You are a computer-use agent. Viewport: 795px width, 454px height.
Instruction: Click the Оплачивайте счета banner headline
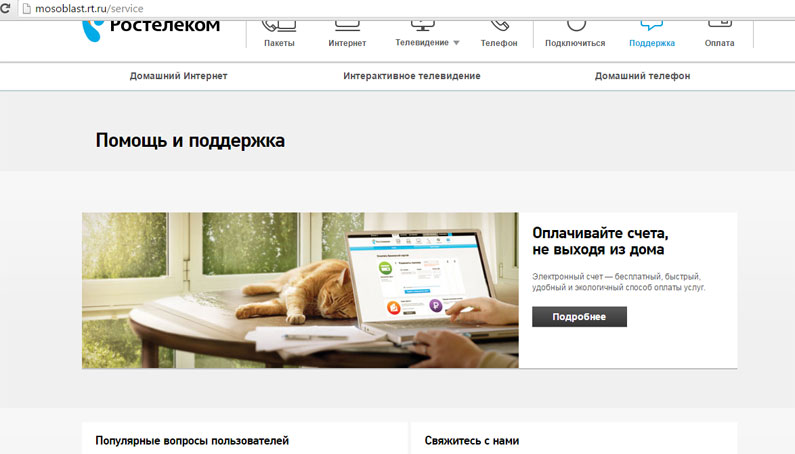pos(599,241)
